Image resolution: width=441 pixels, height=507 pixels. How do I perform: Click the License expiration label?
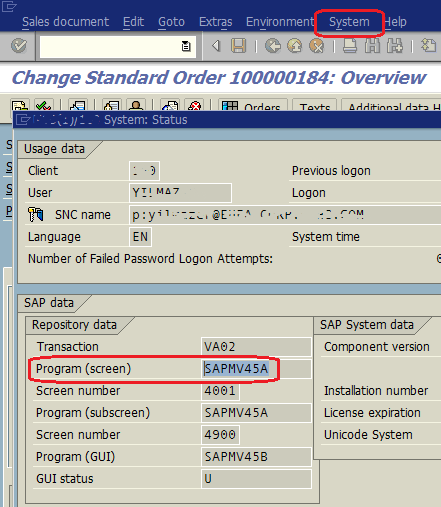372,413
